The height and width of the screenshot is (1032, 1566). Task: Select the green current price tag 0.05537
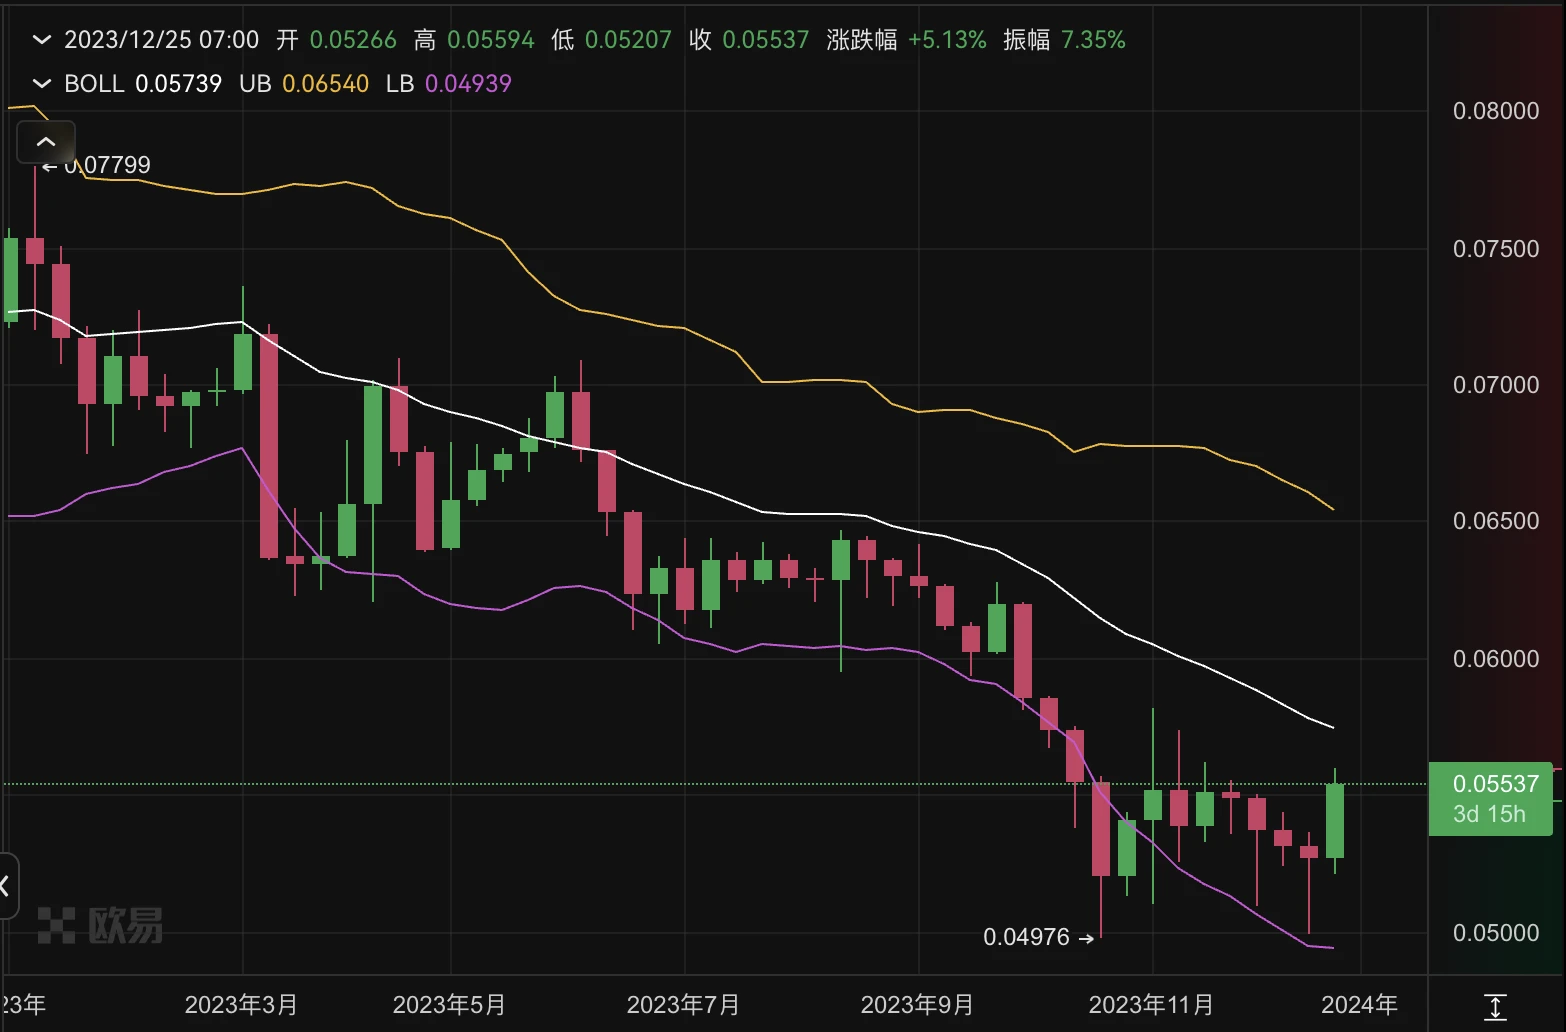click(x=1490, y=798)
